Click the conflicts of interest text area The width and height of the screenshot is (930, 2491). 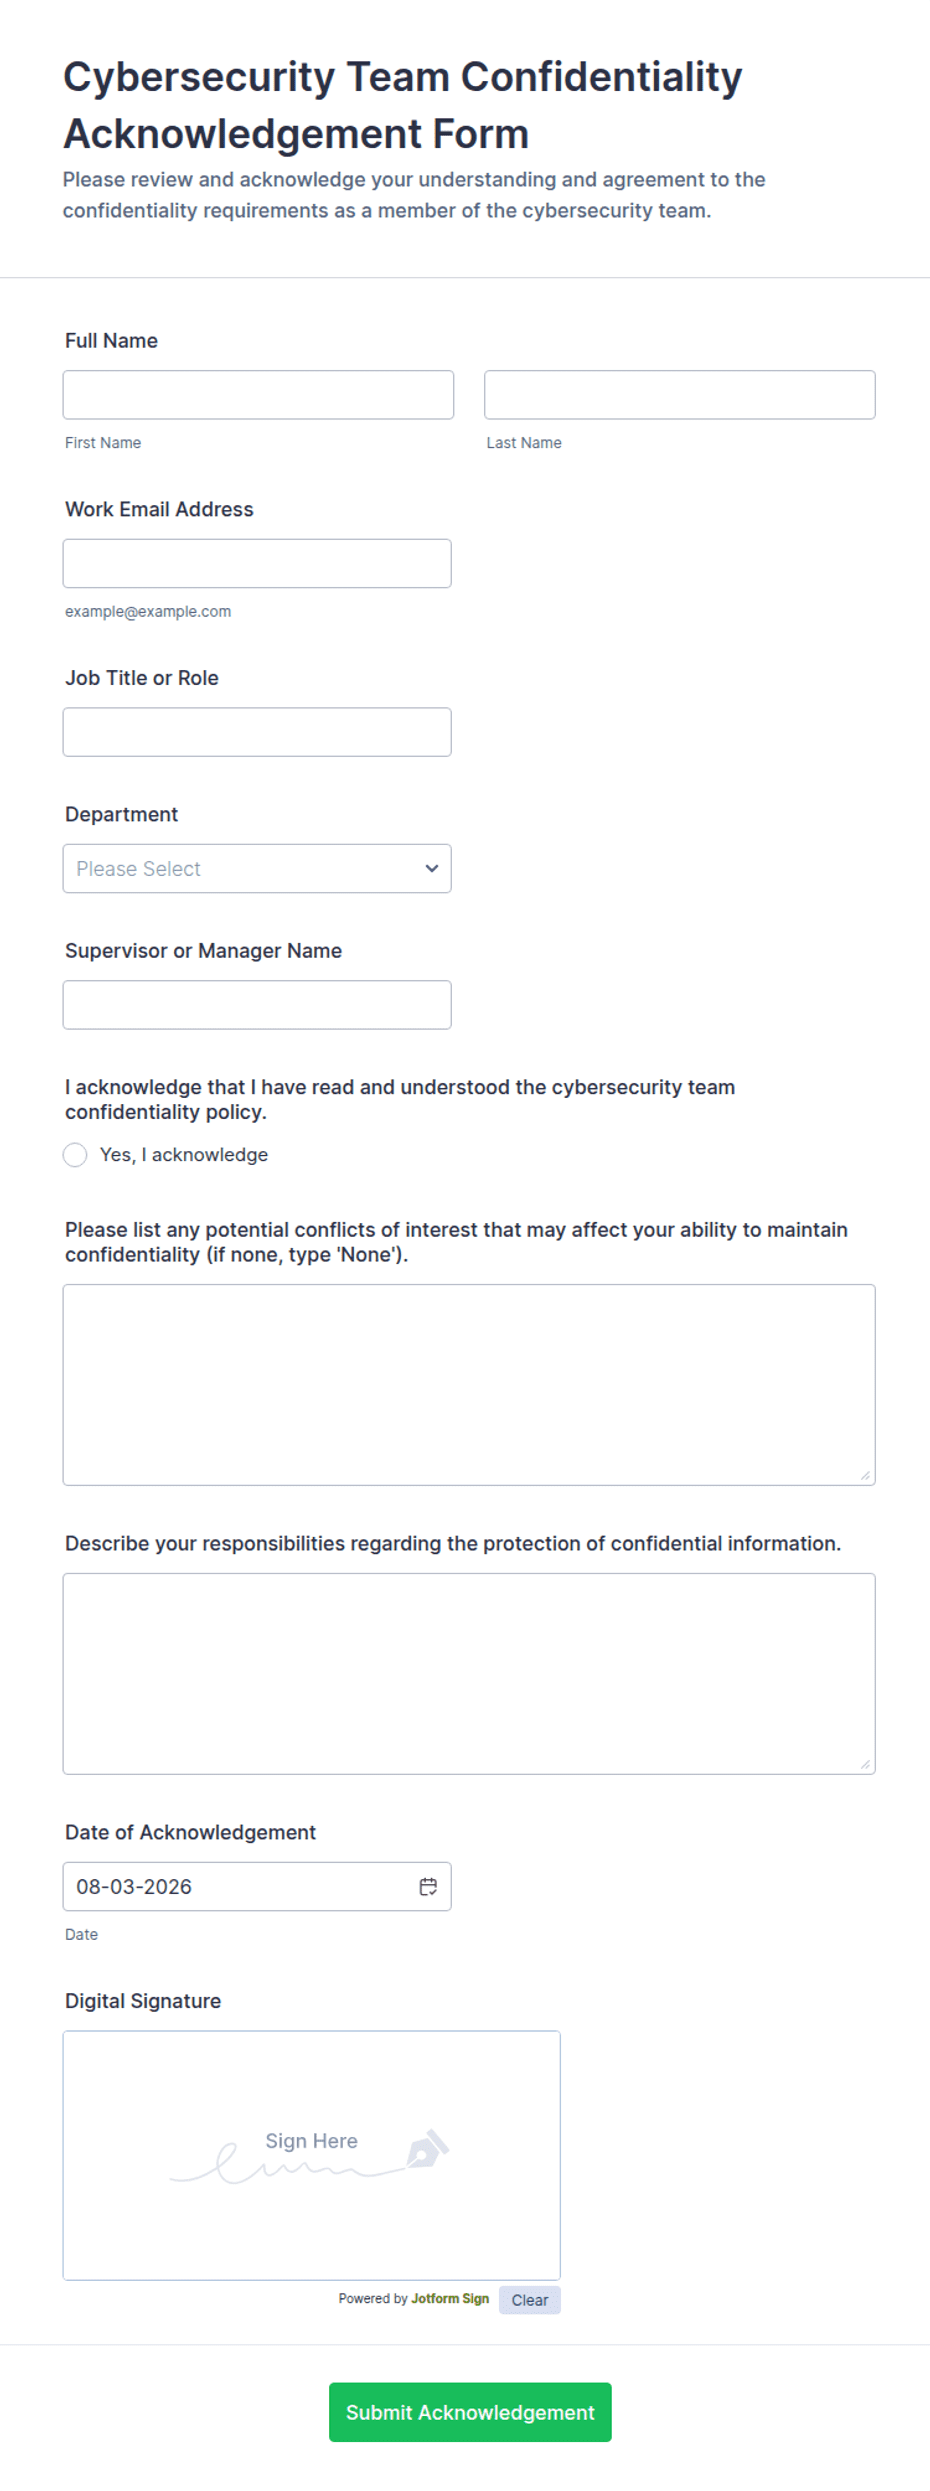click(x=469, y=1385)
